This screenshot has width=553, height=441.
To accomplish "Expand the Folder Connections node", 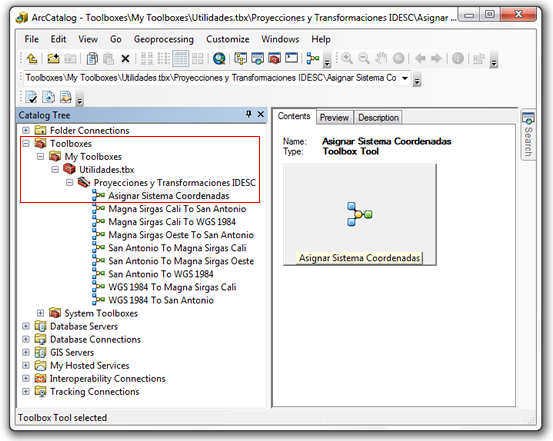I will 26,130.
